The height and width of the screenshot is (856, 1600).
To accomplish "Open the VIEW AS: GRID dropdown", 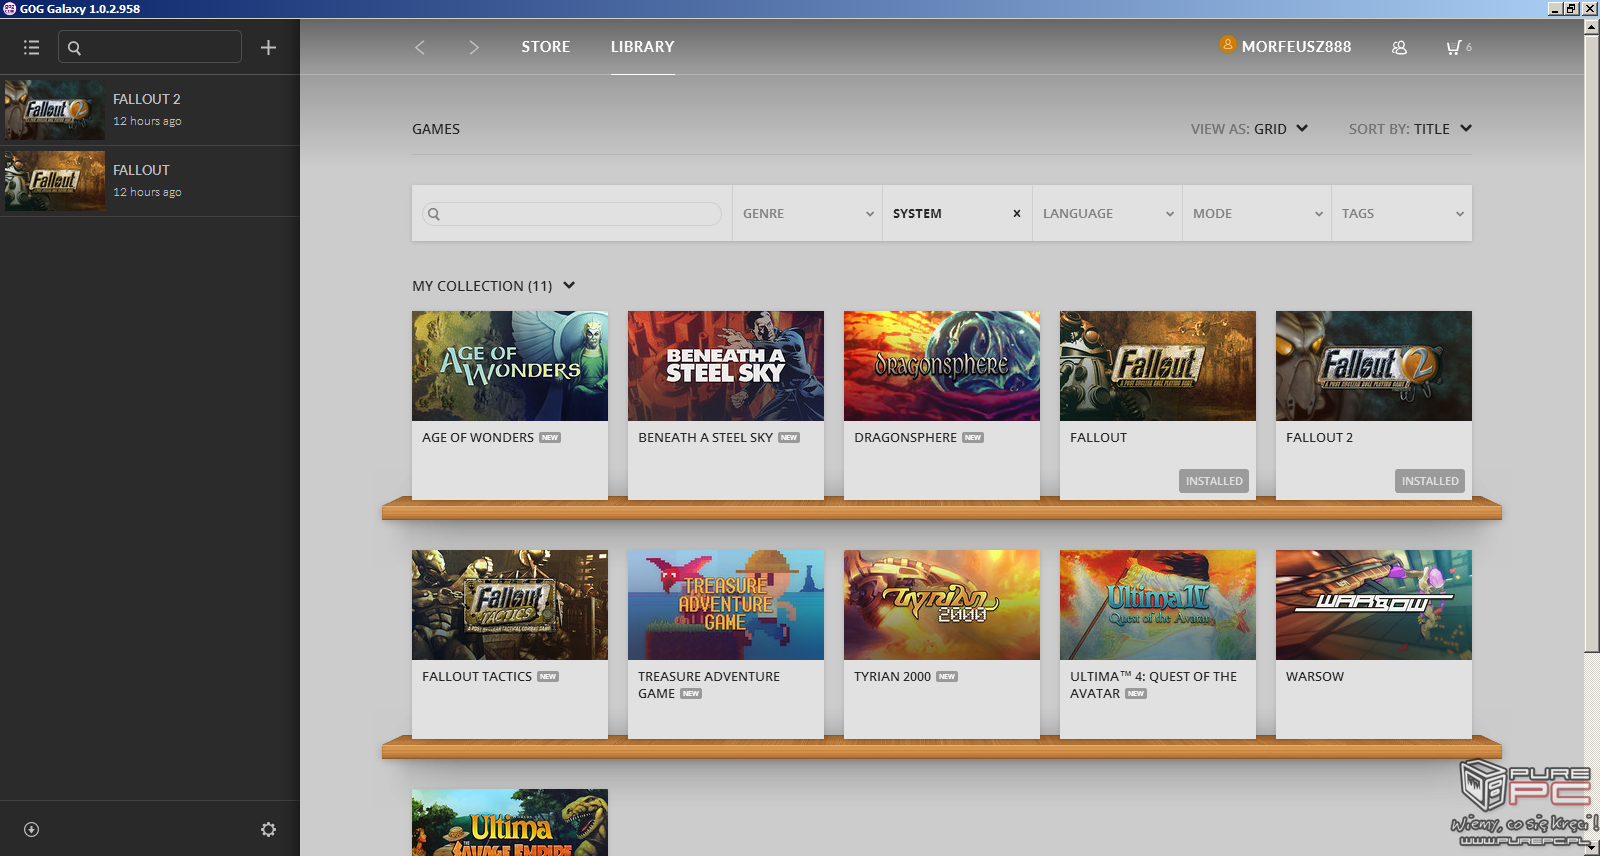I will coord(1249,129).
